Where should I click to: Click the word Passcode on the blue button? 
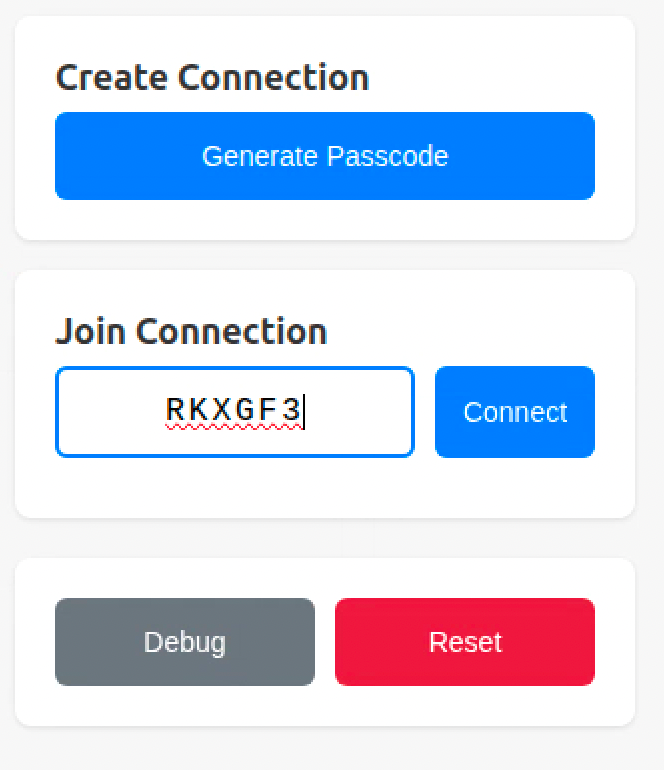click(389, 157)
